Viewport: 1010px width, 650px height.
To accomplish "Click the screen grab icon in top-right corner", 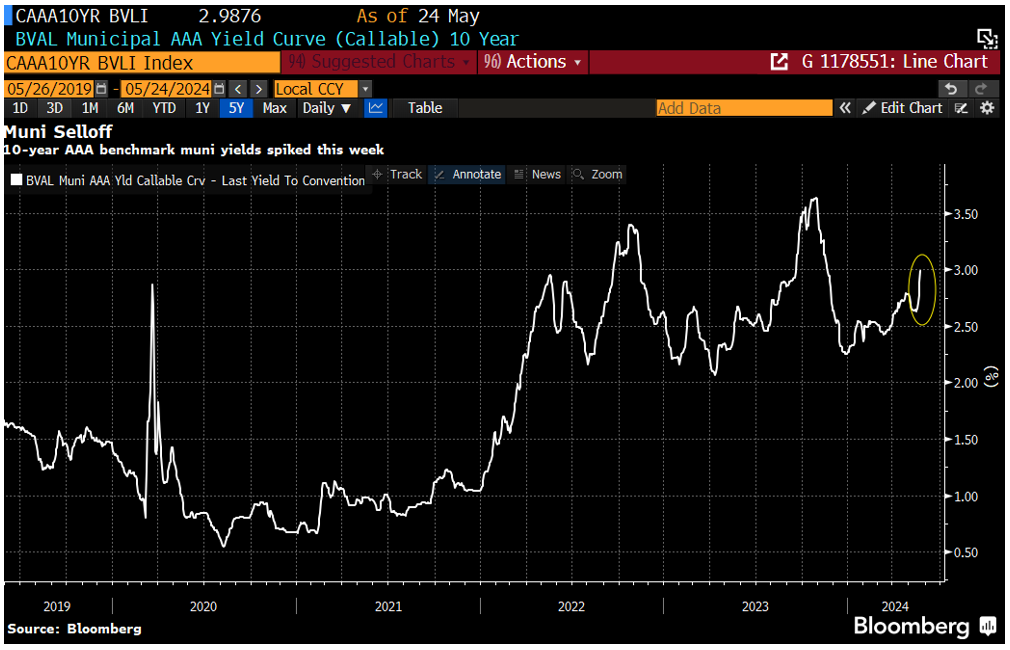I will click(987, 36).
